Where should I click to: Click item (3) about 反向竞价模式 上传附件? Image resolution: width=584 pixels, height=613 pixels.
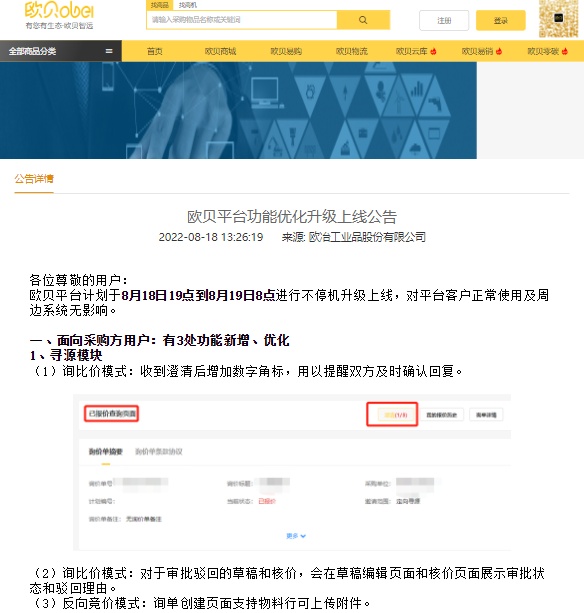(x=201, y=603)
